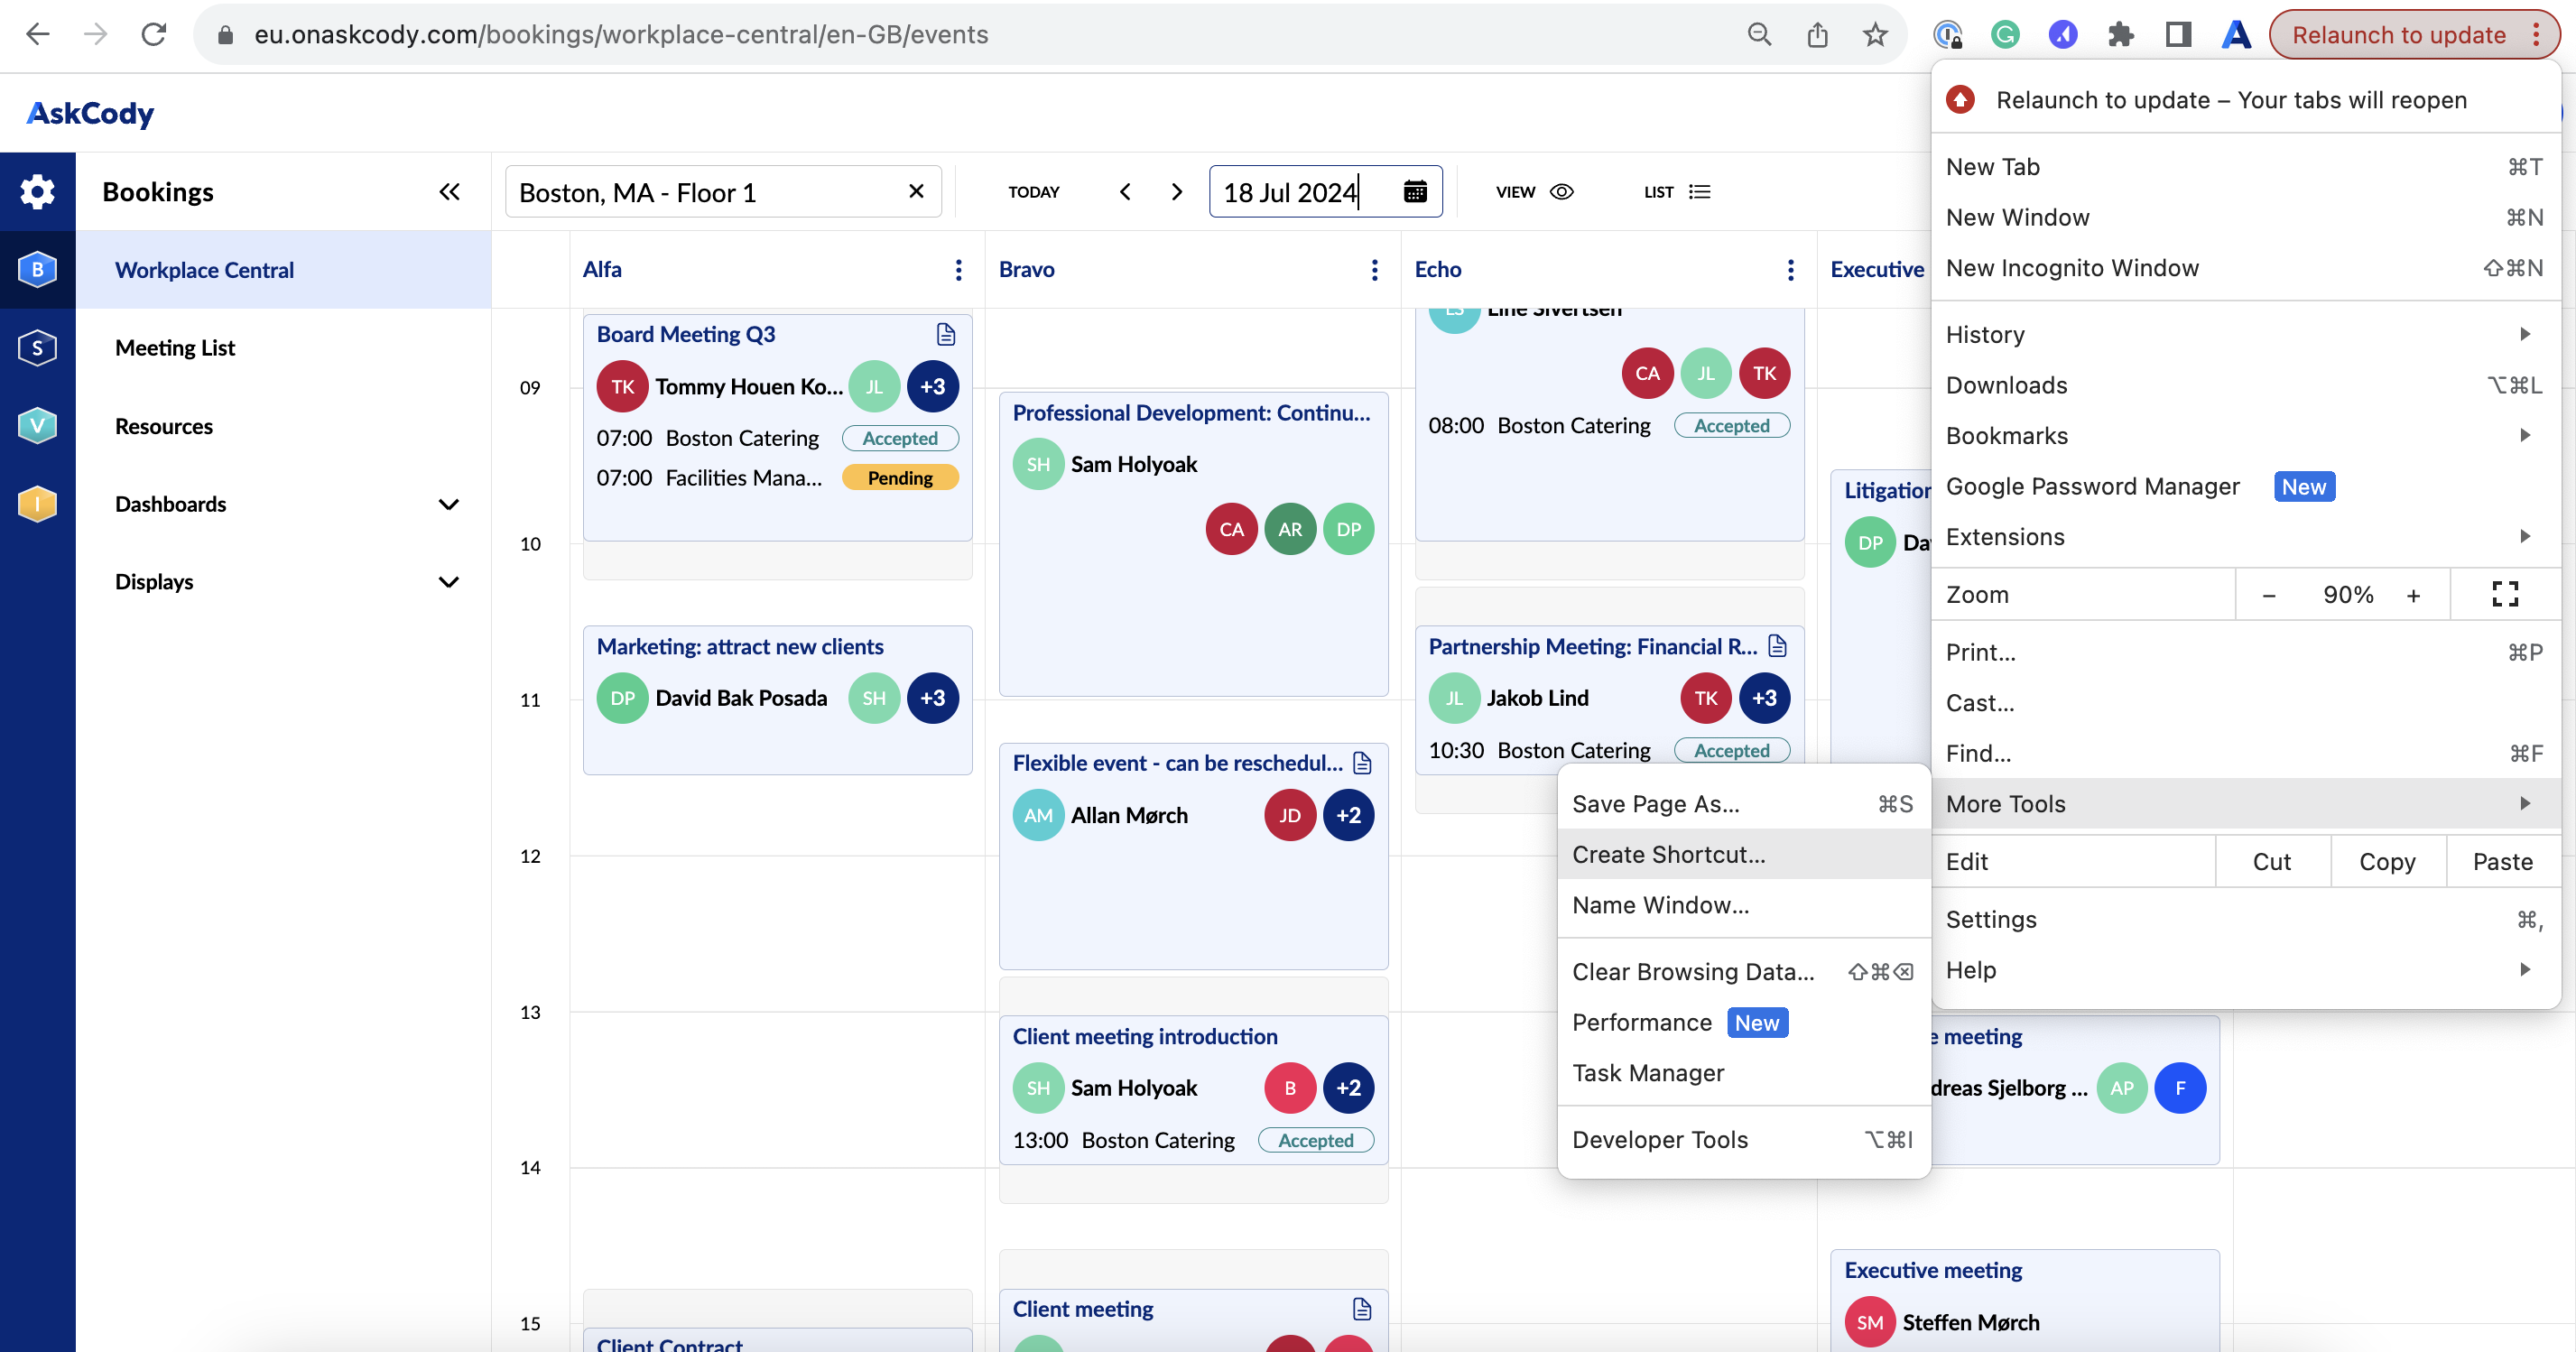Viewport: 2576px width, 1352px height.
Task: Open the History submenu
Action: [x=2246, y=334]
